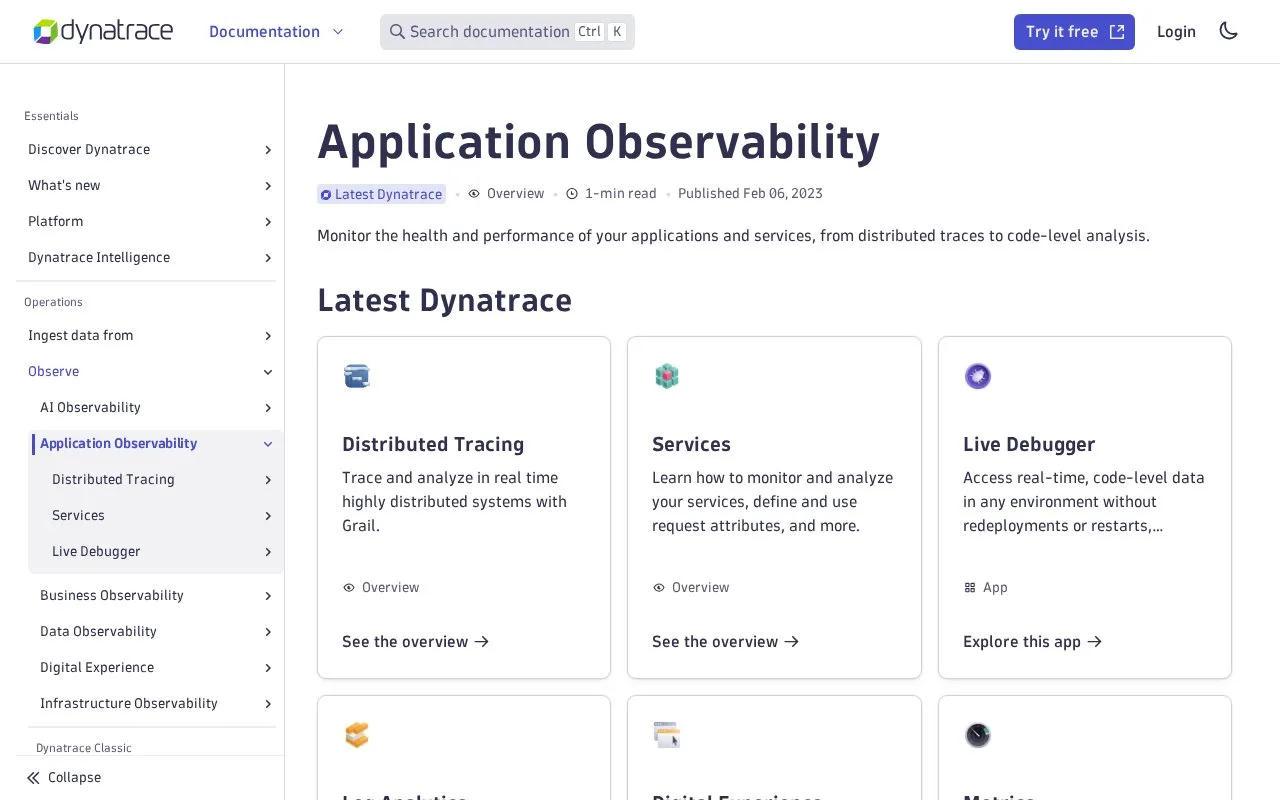Screen dimensions: 1280x800
Task: Click the Collapse sidebar arrows icon
Action: (x=34, y=777)
